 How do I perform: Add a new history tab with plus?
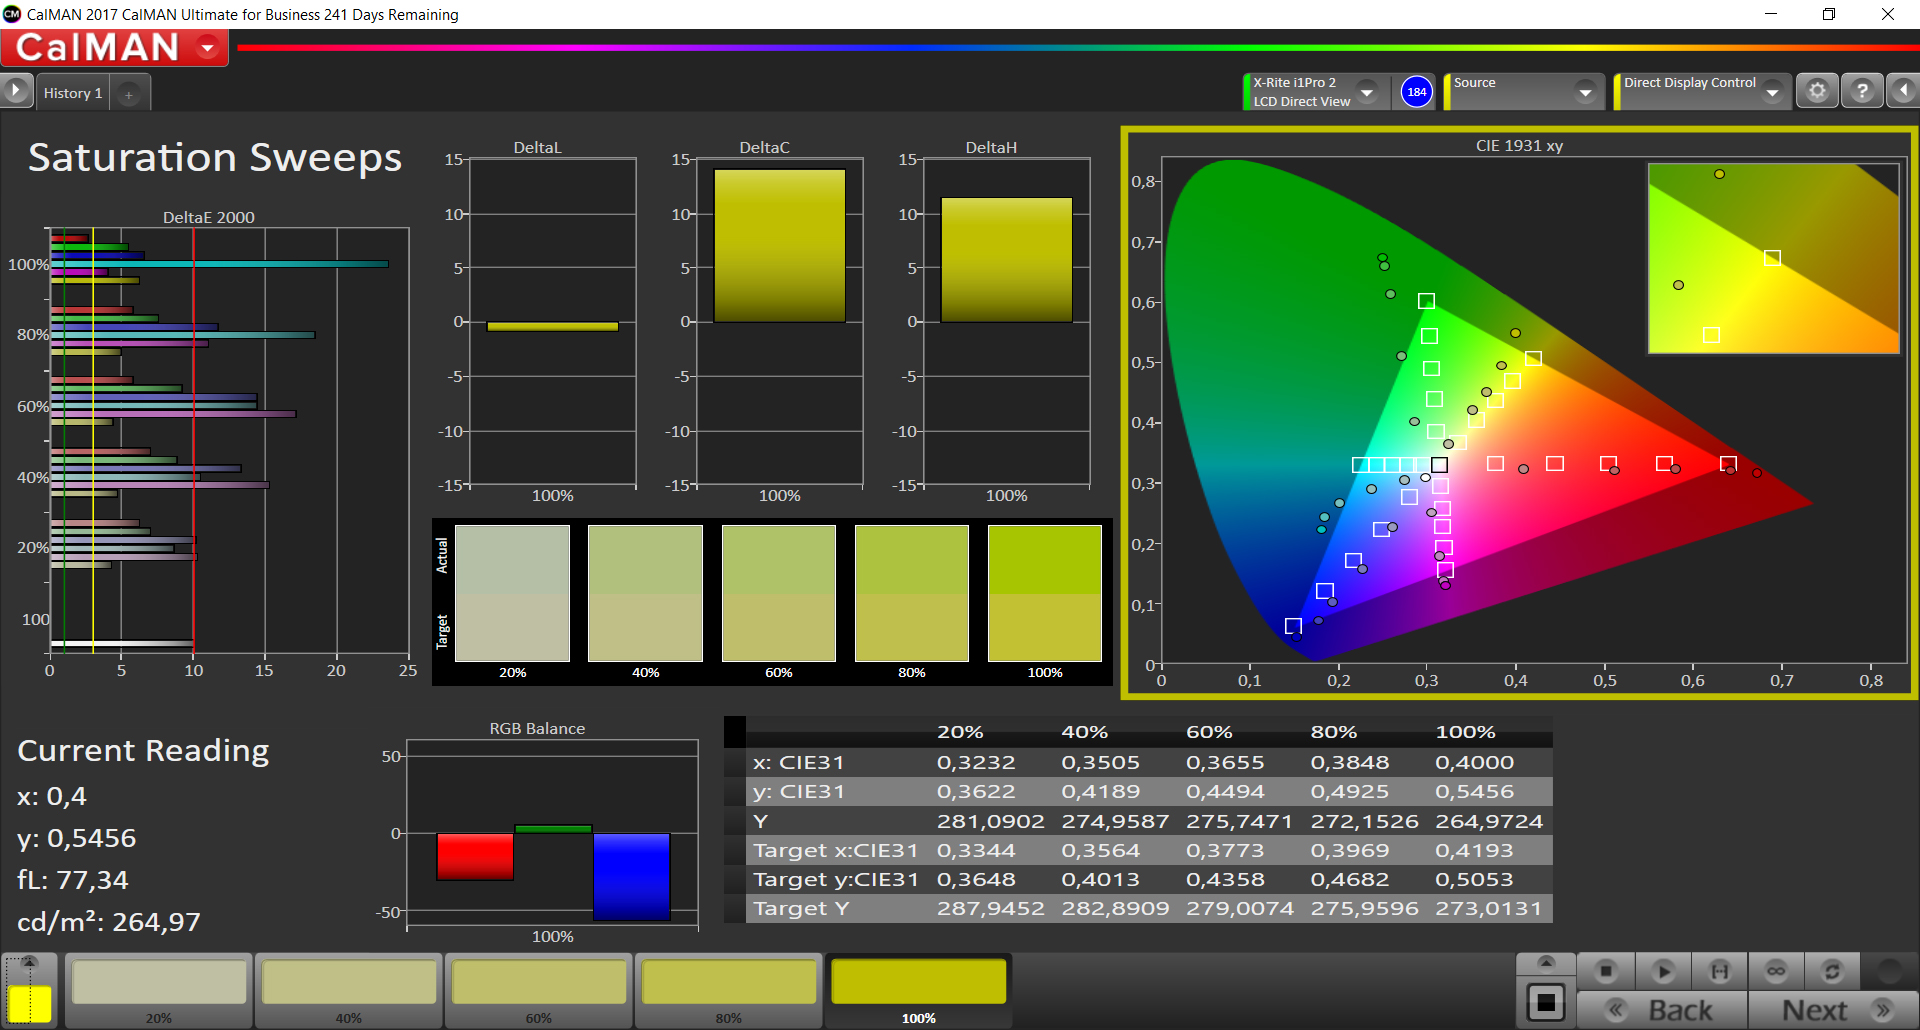(x=128, y=94)
